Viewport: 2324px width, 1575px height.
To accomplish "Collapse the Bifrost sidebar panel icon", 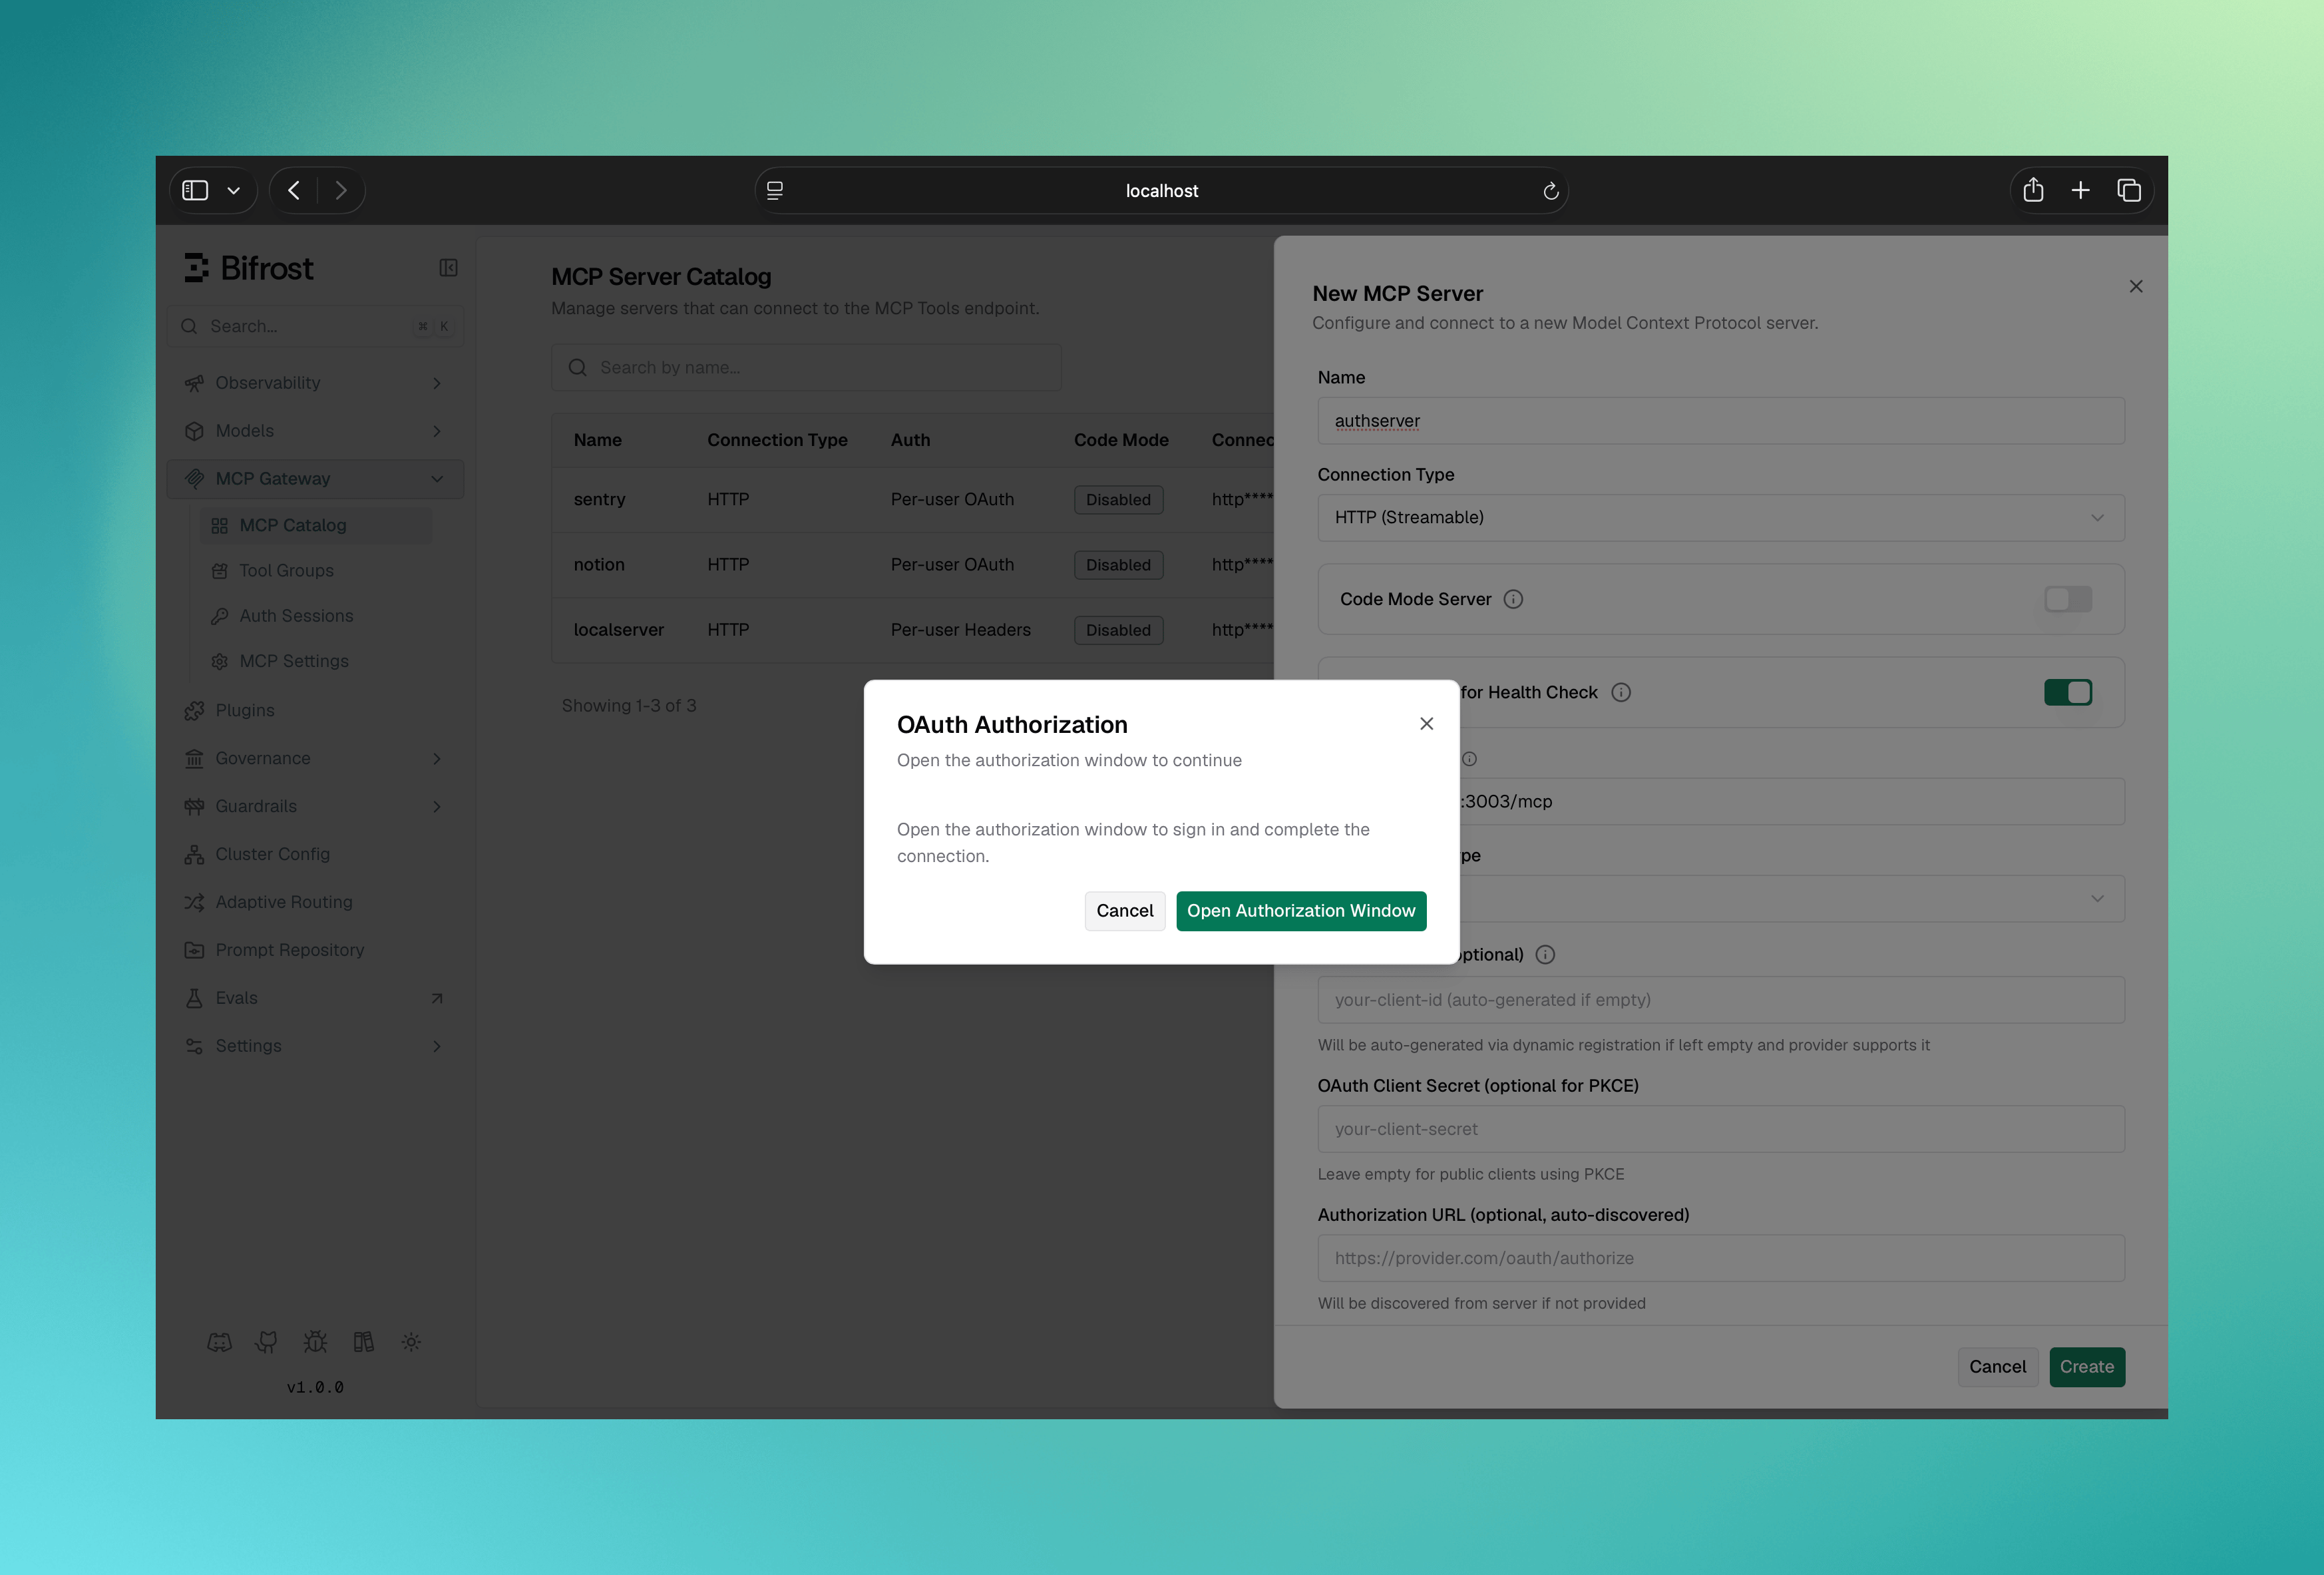I will (448, 268).
